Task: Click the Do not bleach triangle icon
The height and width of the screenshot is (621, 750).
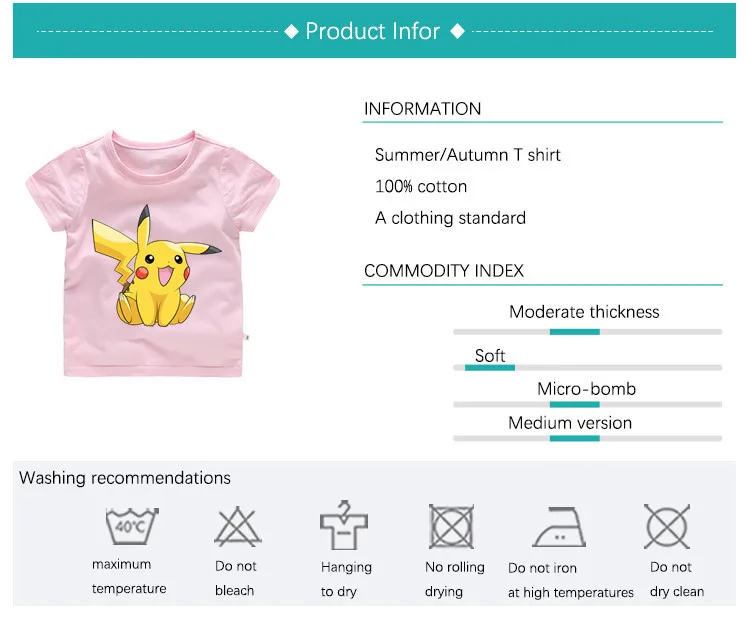Action: click(x=238, y=527)
